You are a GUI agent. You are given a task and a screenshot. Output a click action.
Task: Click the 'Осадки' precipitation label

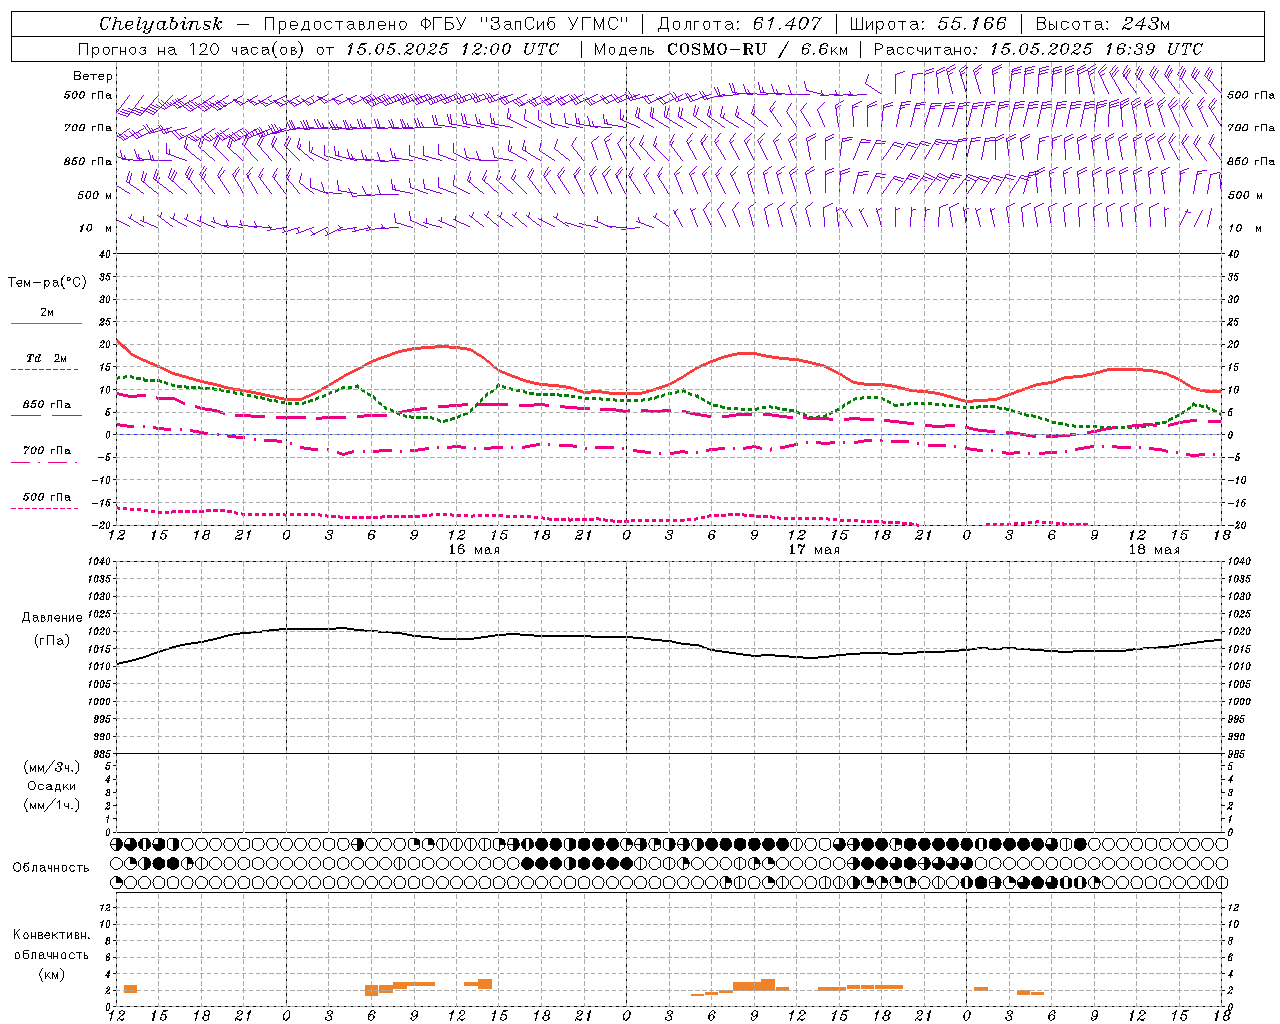point(52,786)
